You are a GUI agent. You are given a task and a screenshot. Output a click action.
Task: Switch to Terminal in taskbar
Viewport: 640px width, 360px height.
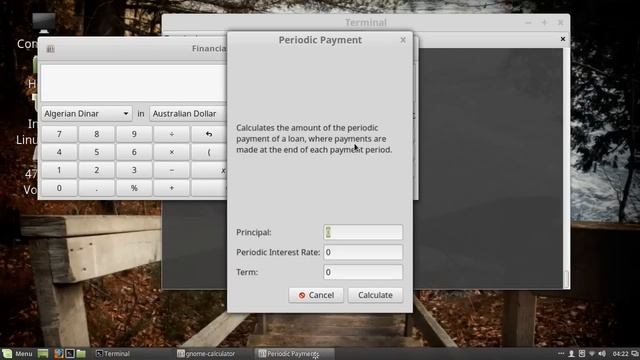pyautogui.click(x=113, y=354)
